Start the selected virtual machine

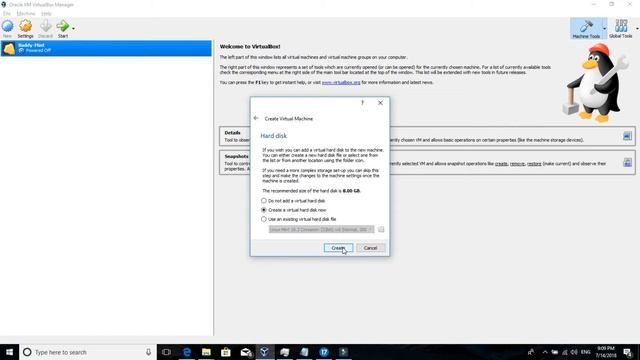coord(63,28)
